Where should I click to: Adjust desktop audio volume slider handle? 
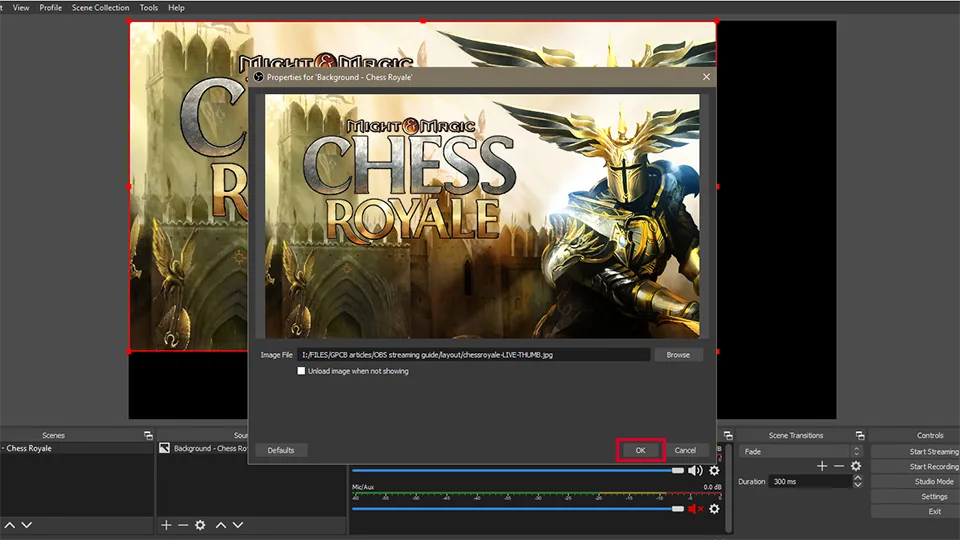[x=678, y=471]
